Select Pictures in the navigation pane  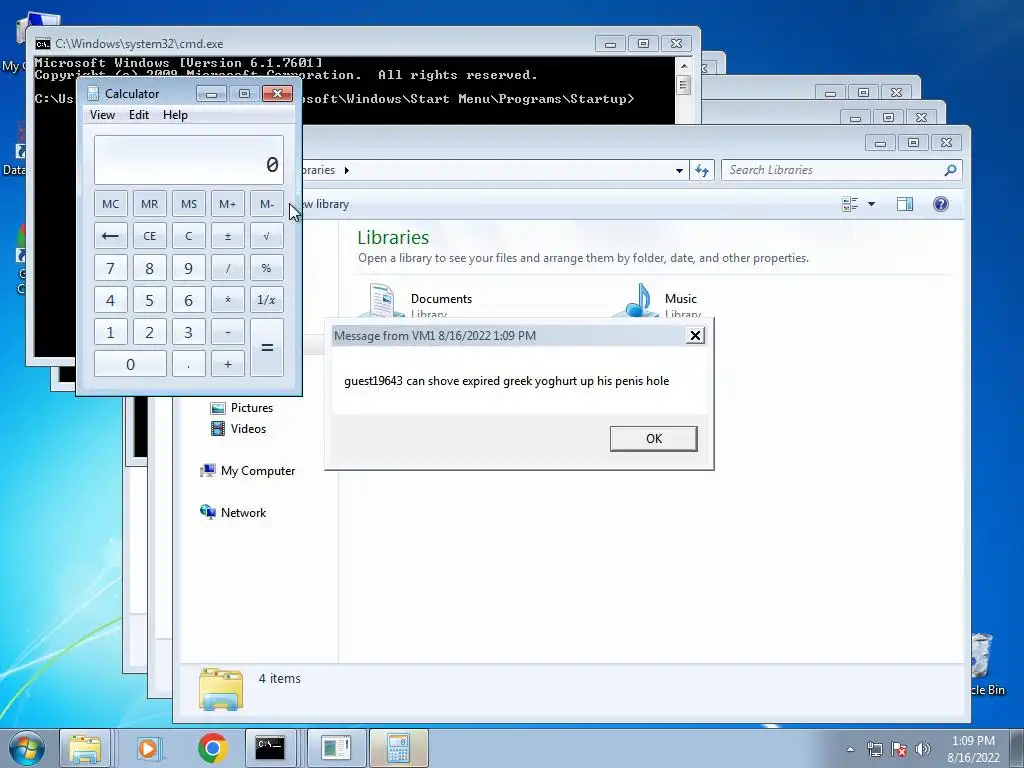click(242, 408)
